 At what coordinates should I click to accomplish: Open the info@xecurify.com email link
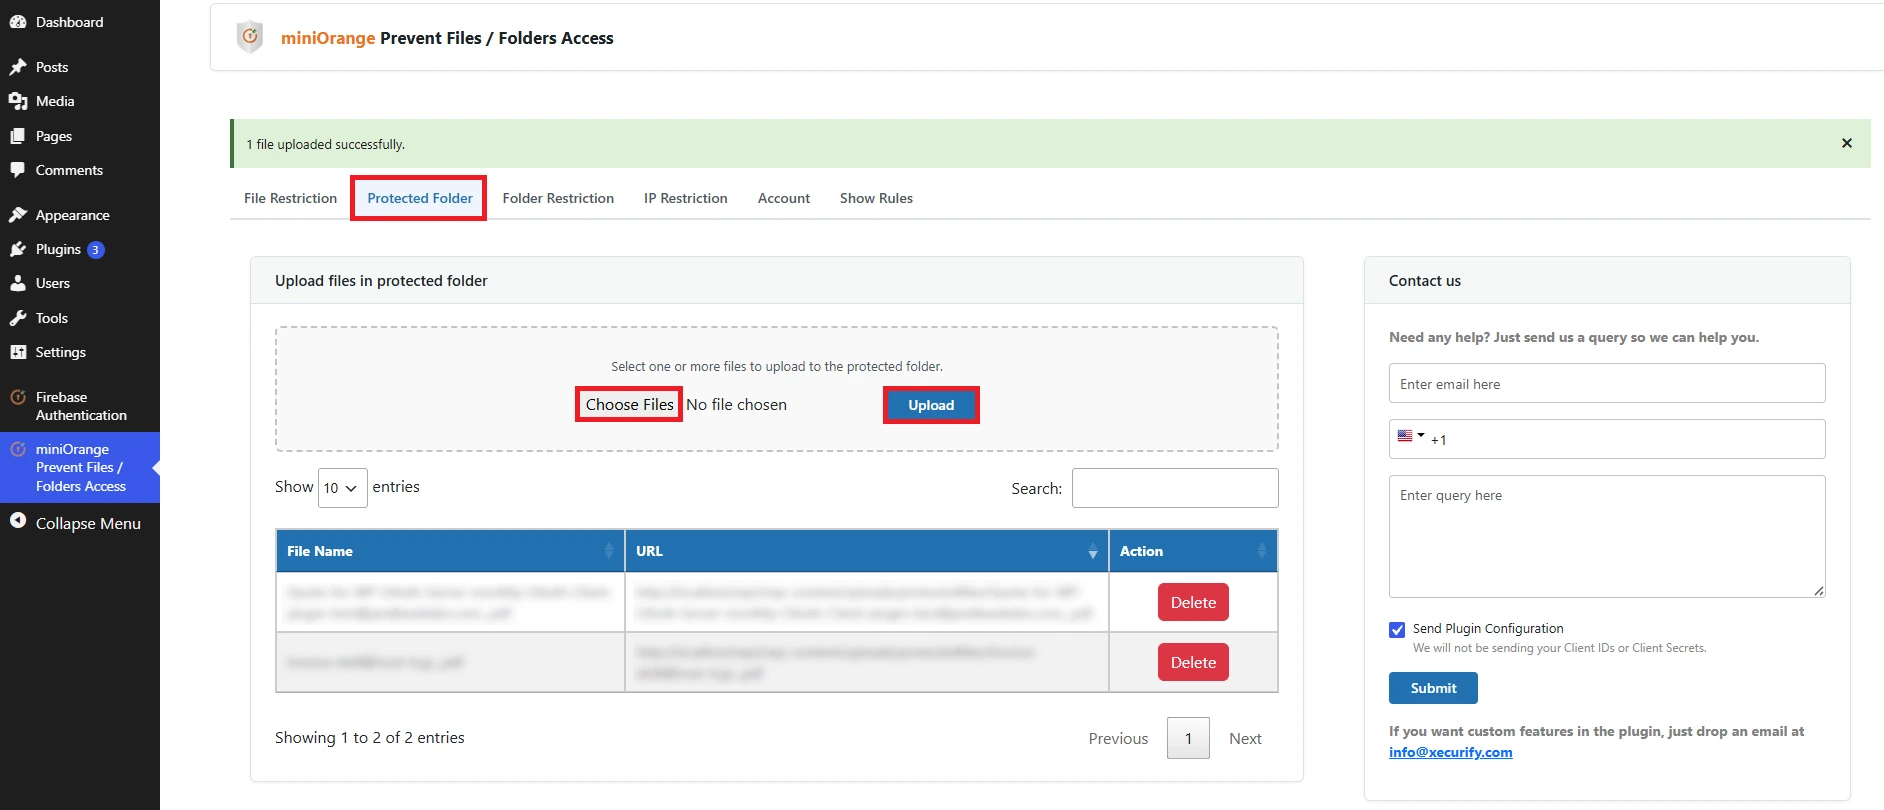(x=1450, y=752)
